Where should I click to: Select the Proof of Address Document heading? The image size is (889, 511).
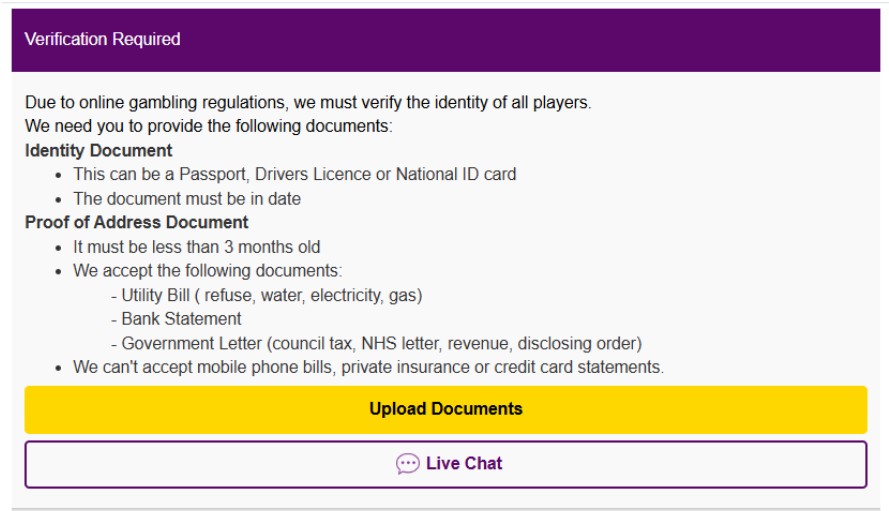click(136, 222)
